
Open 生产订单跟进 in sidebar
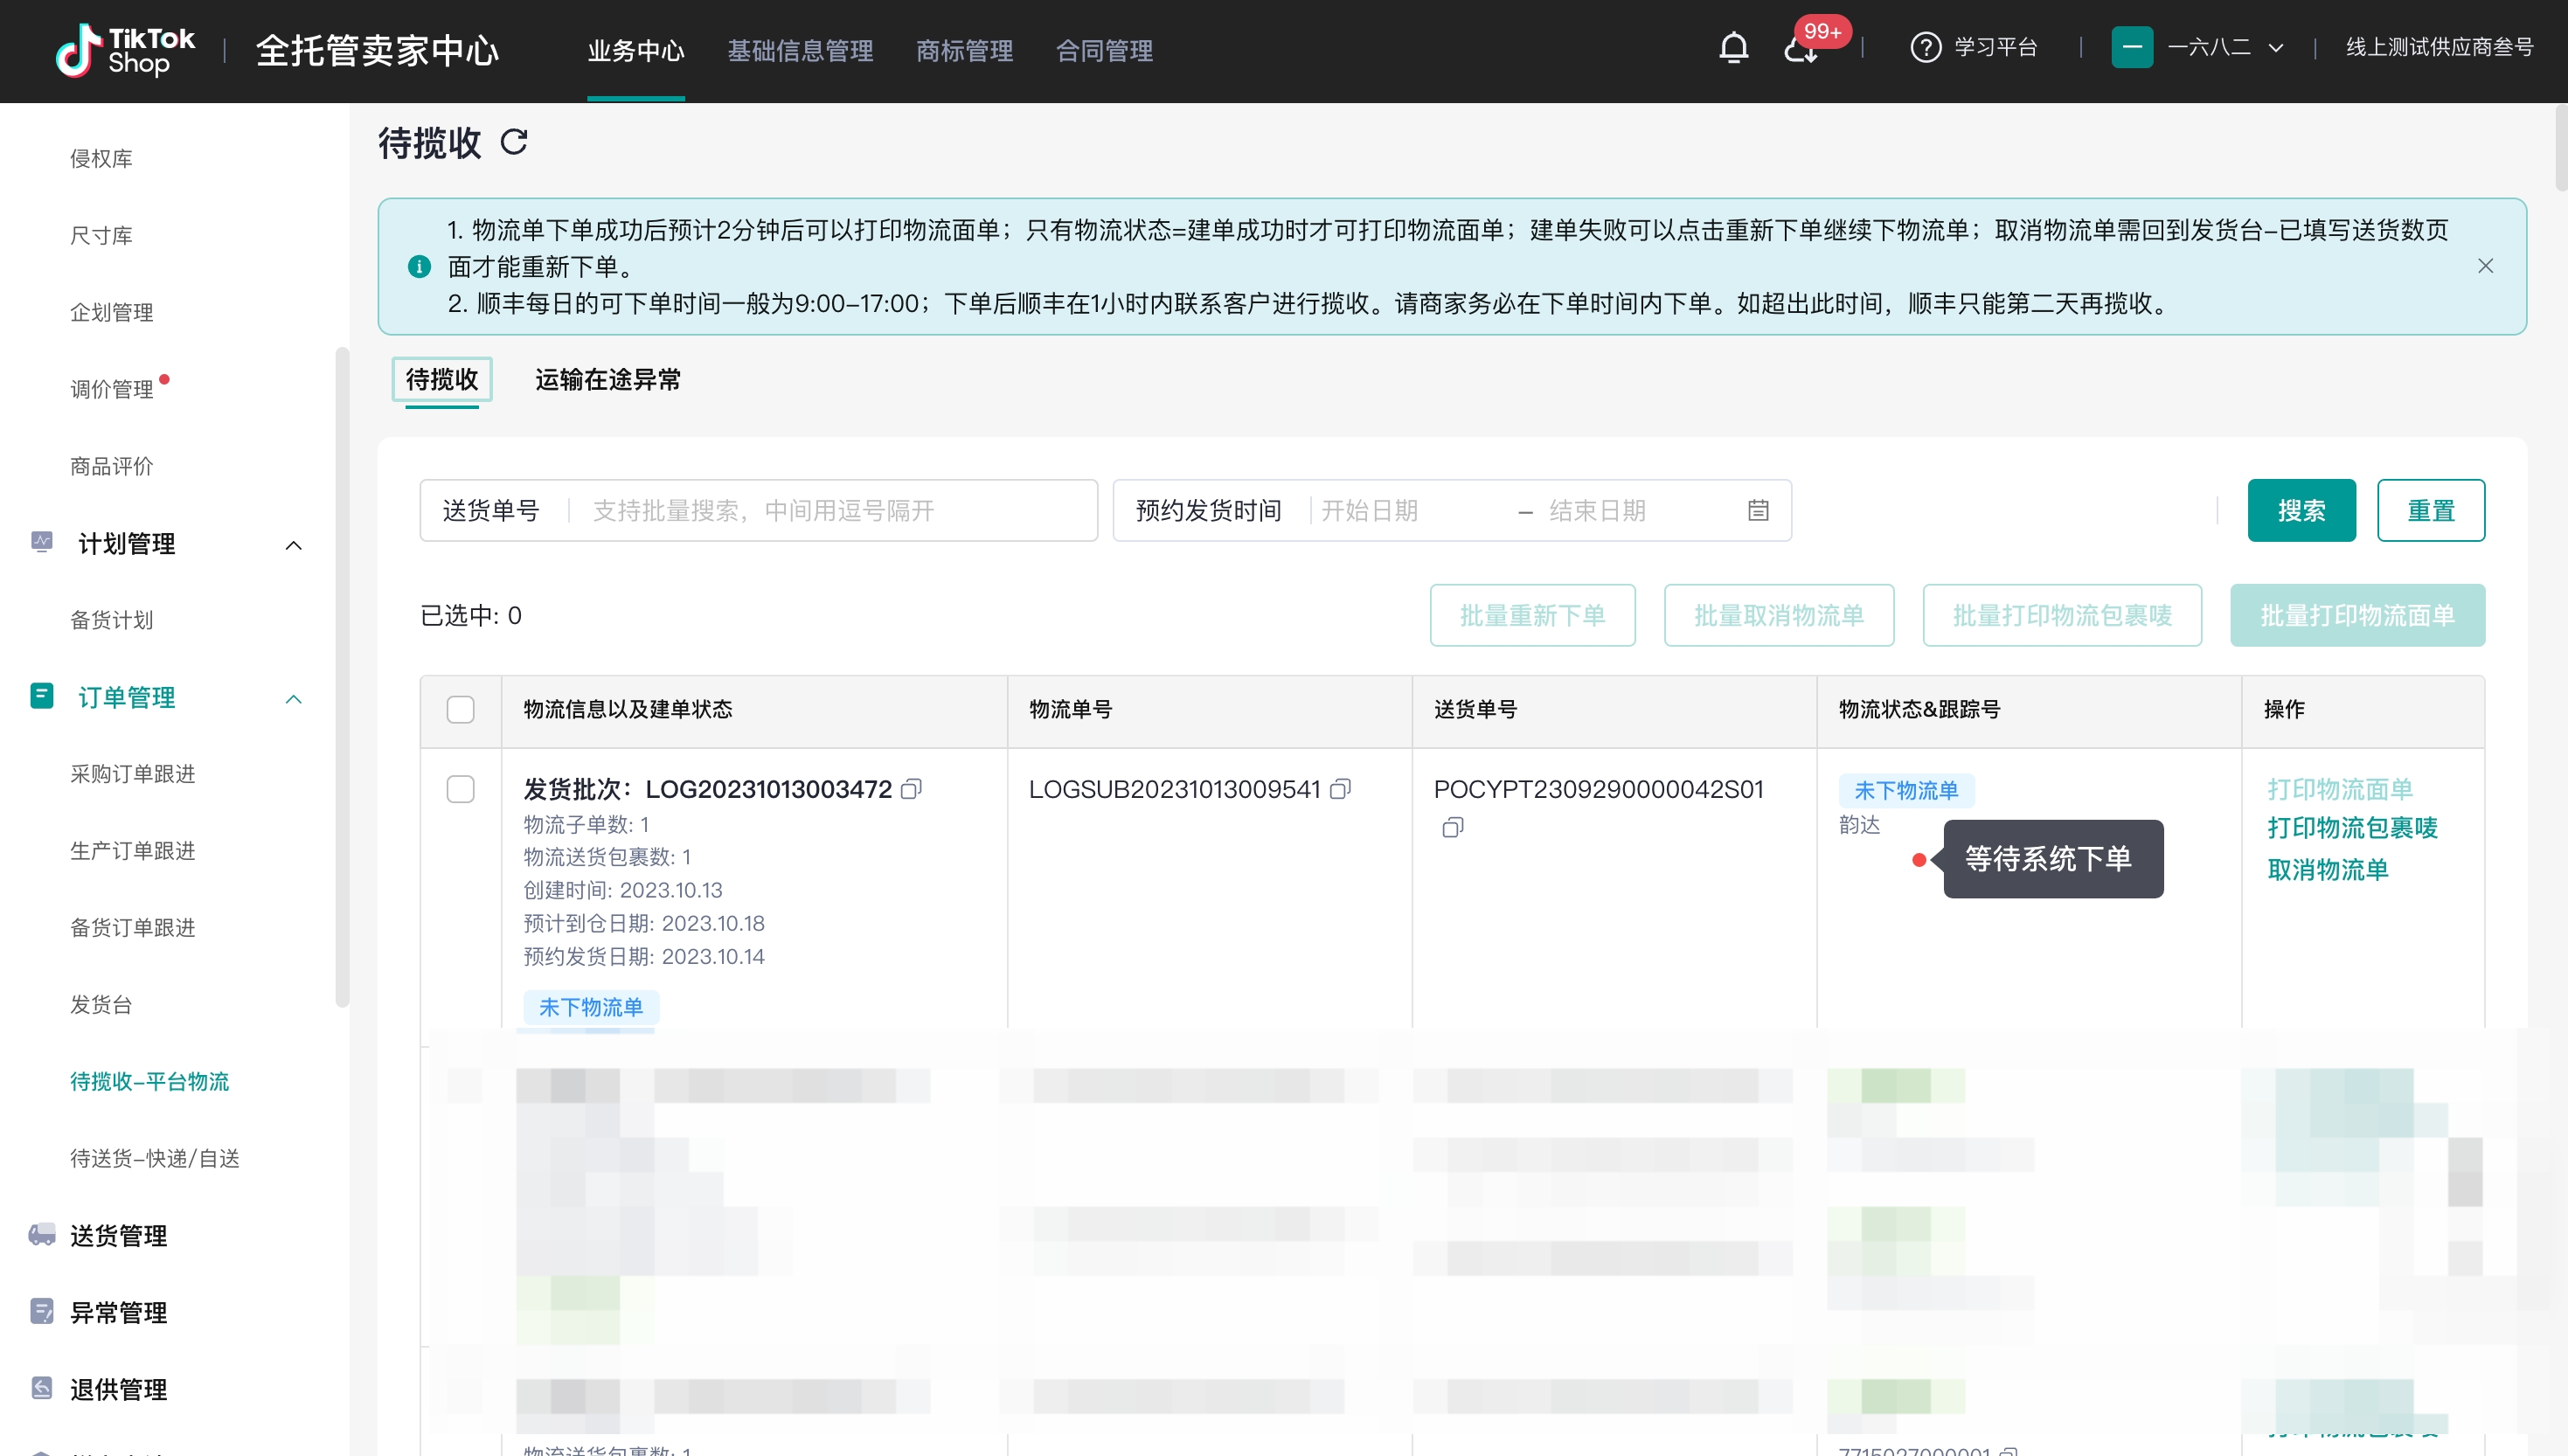133,851
